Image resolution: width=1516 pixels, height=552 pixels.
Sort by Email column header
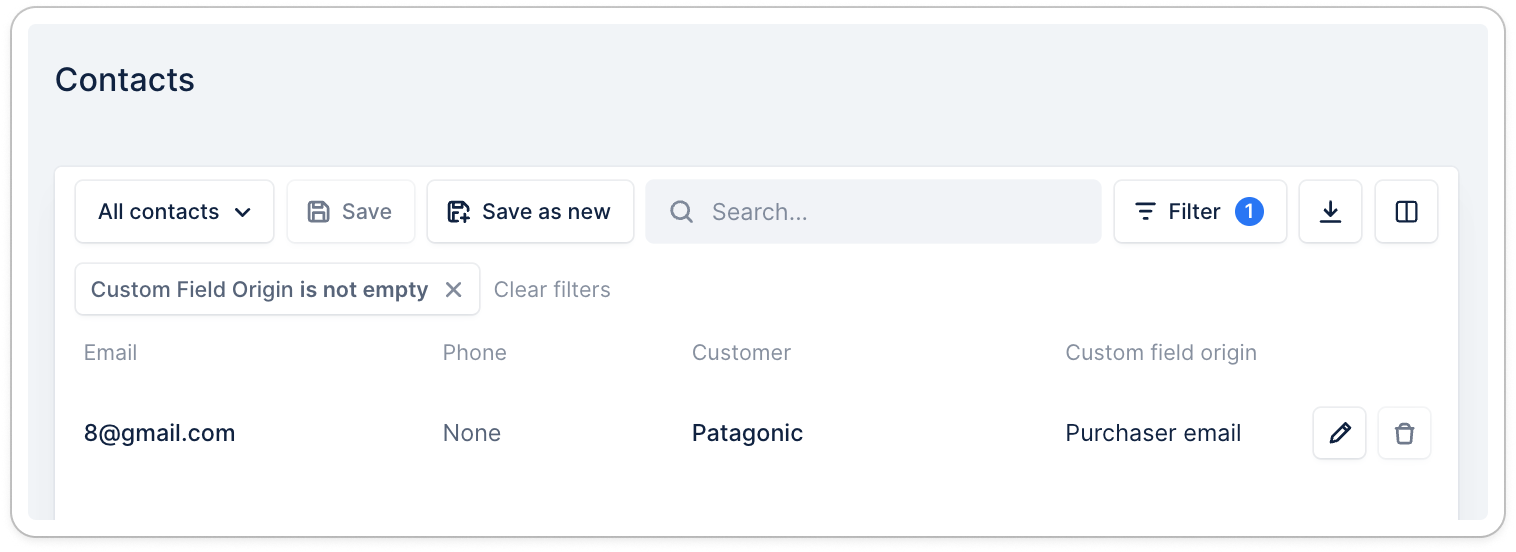[111, 353]
